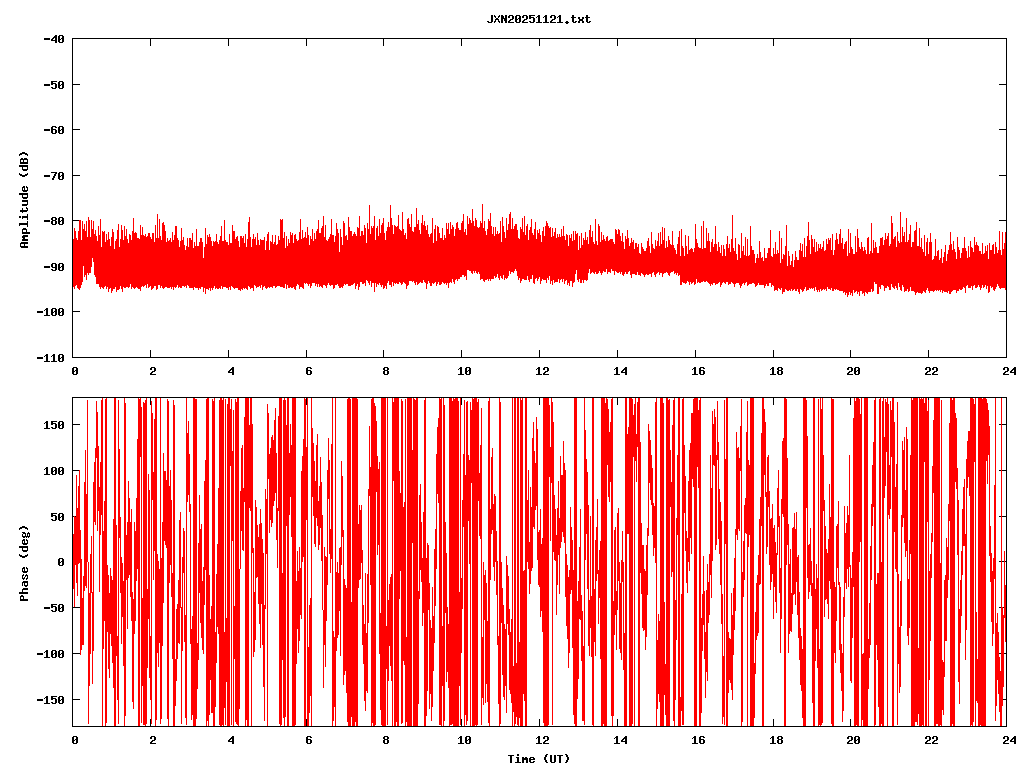
Task: Click hour 10 tick label under the phase plot
Action: click(462, 740)
